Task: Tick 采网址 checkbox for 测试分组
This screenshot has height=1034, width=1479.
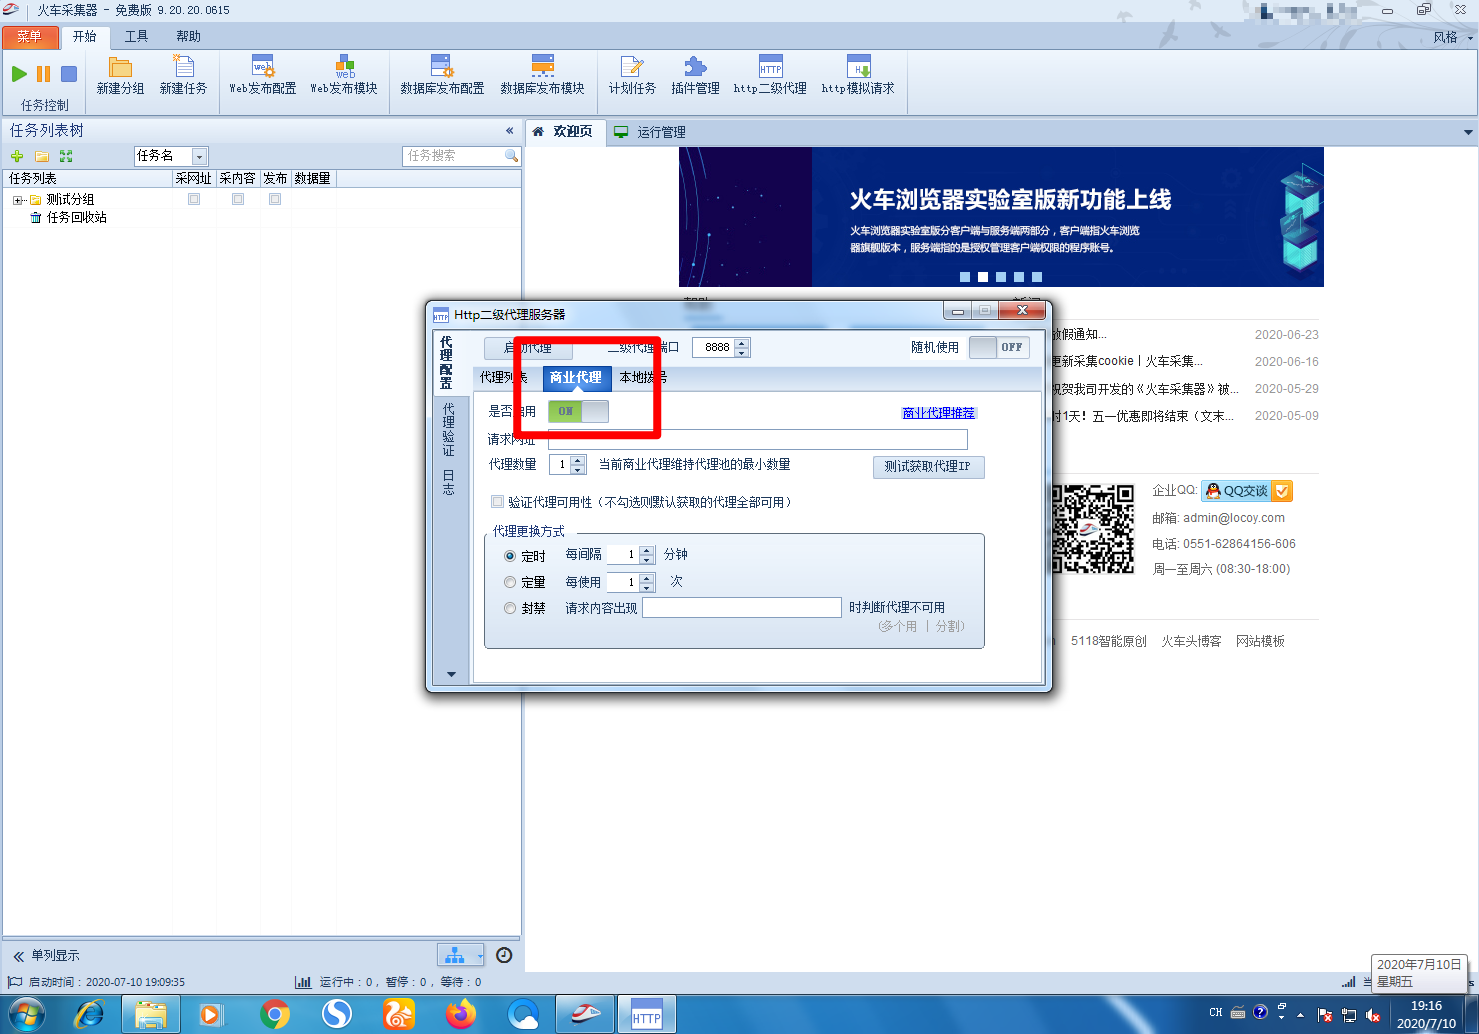Action: [194, 199]
